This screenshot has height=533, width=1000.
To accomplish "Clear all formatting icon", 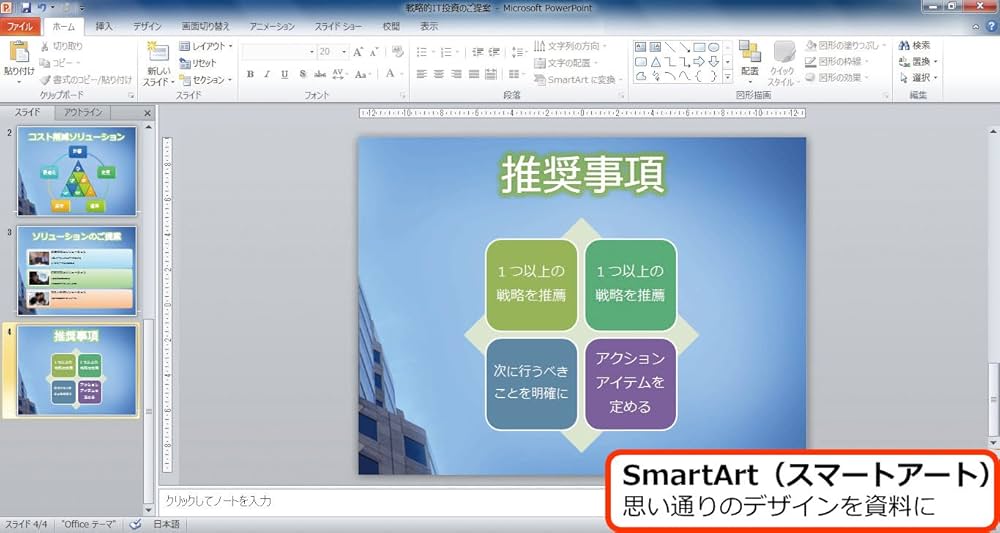I will (x=398, y=52).
